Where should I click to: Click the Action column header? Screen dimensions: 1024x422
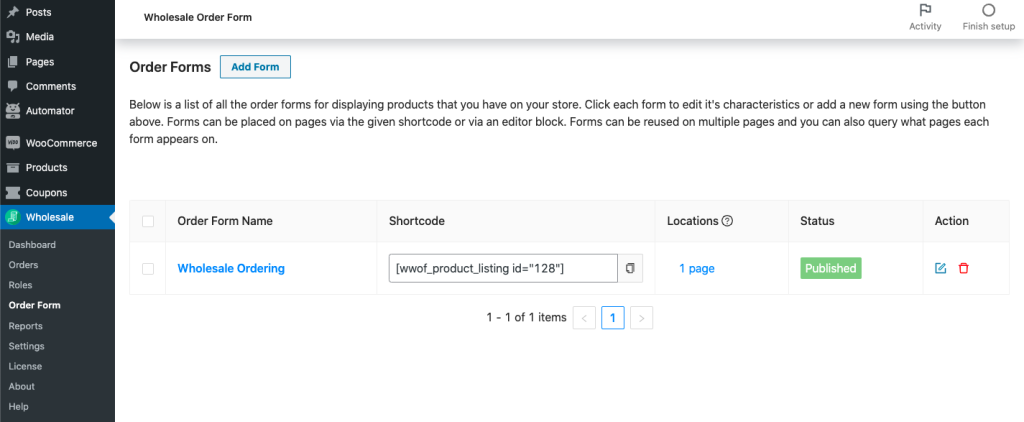click(952, 221)
